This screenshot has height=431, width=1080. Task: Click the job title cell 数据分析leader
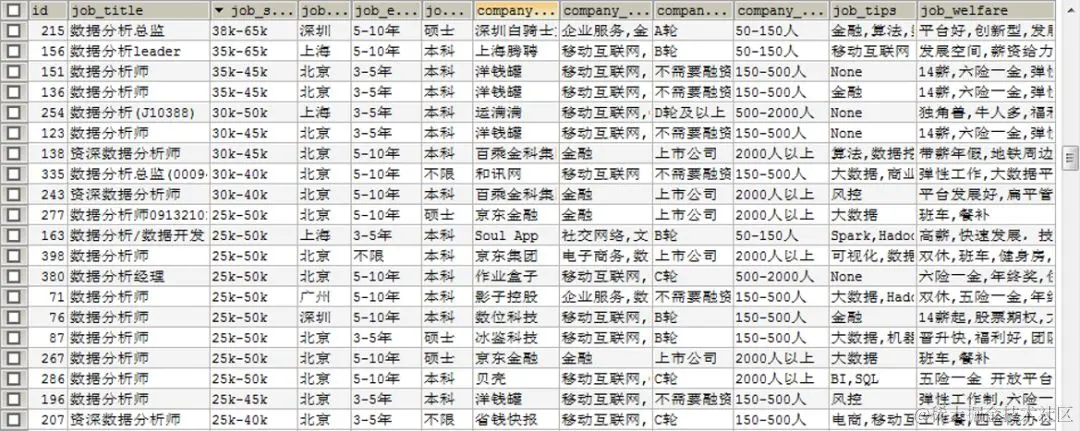pos(138,52)
